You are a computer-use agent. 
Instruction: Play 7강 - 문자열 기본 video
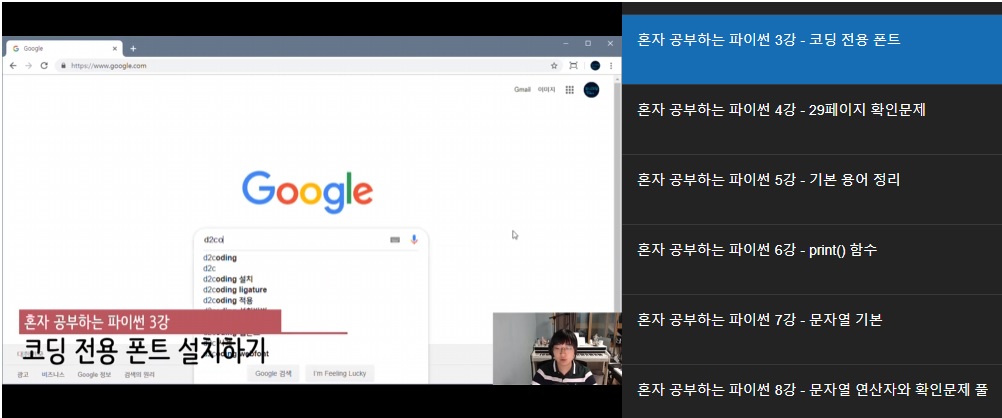[x=812, y=329]
